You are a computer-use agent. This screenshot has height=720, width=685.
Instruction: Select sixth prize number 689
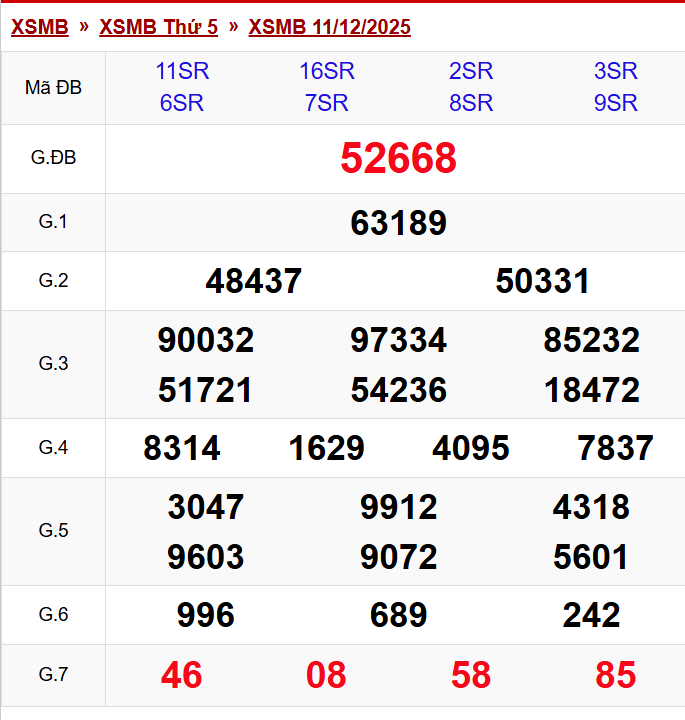(398, 616)
